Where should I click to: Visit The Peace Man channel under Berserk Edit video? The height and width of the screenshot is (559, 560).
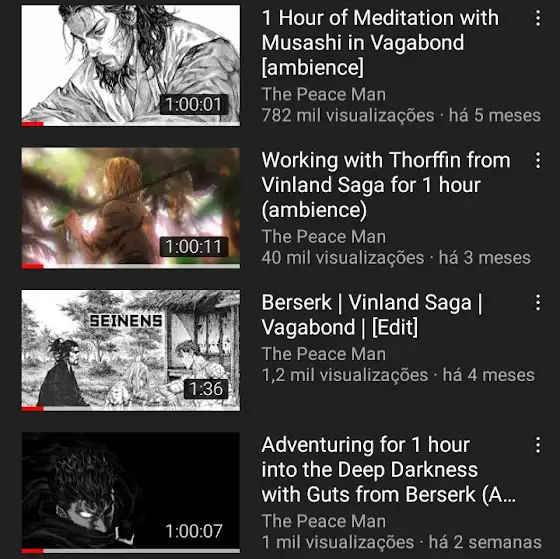click(x=324, y=354)
